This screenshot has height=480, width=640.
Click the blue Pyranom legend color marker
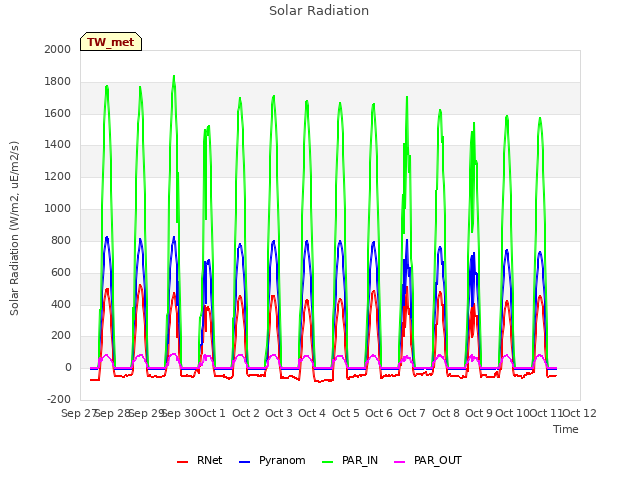pos(244,462)
